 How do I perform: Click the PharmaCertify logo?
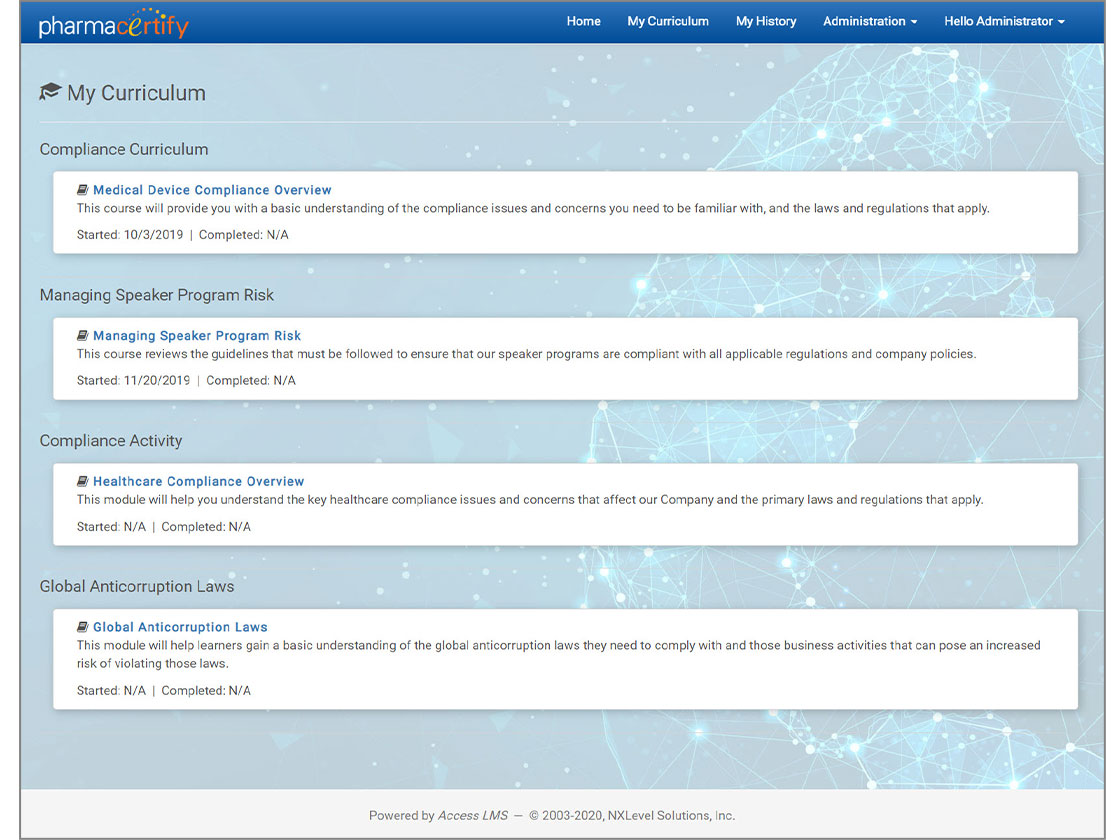[x=113, y=24]
